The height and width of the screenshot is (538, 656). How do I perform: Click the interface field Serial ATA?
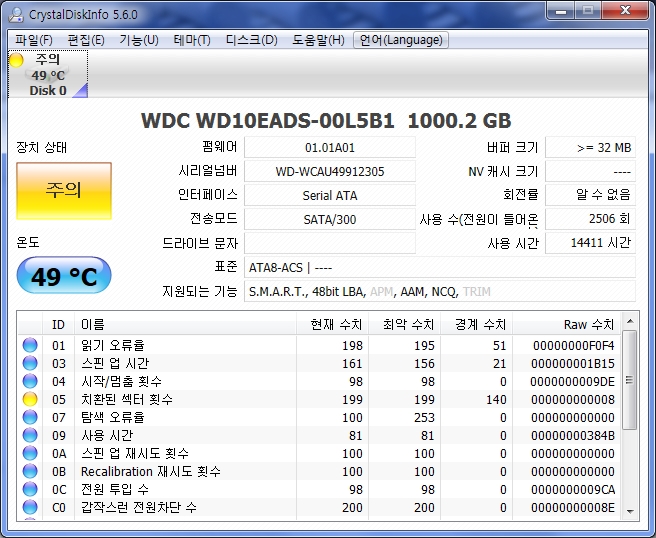[330, 195]
